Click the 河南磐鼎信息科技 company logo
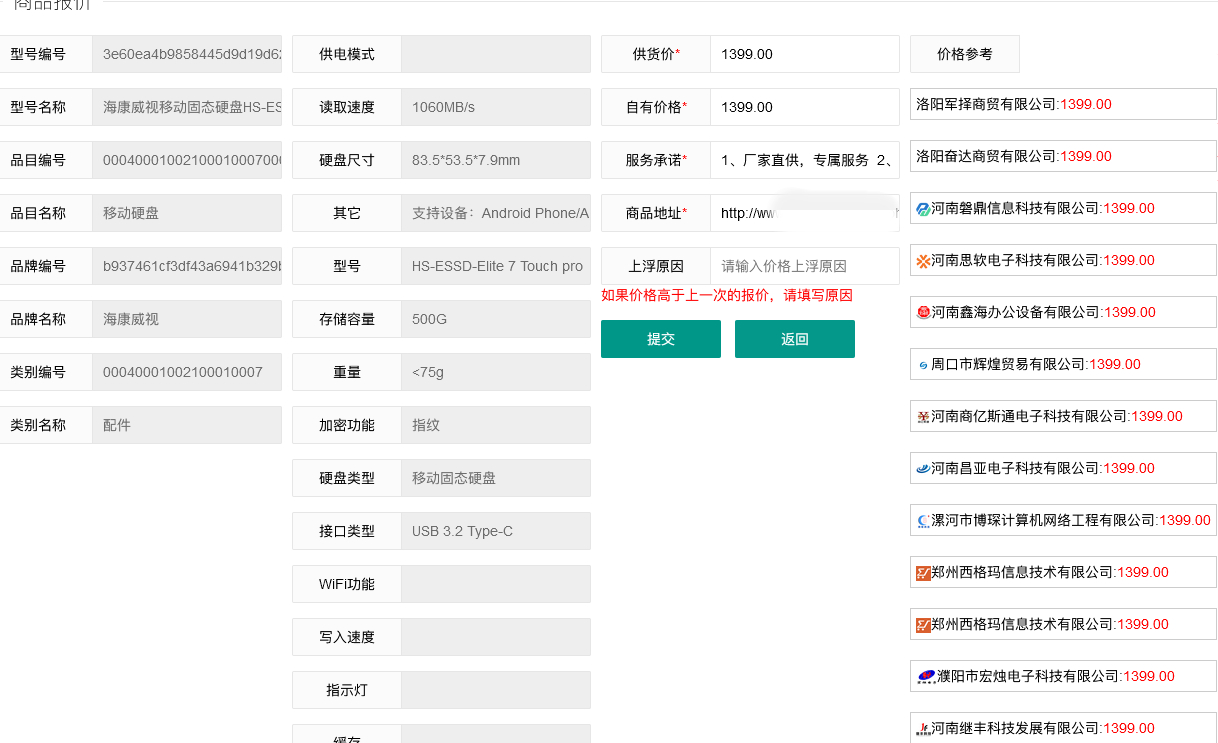Viewport: 1218px width, 743px height. pos(923,208)
